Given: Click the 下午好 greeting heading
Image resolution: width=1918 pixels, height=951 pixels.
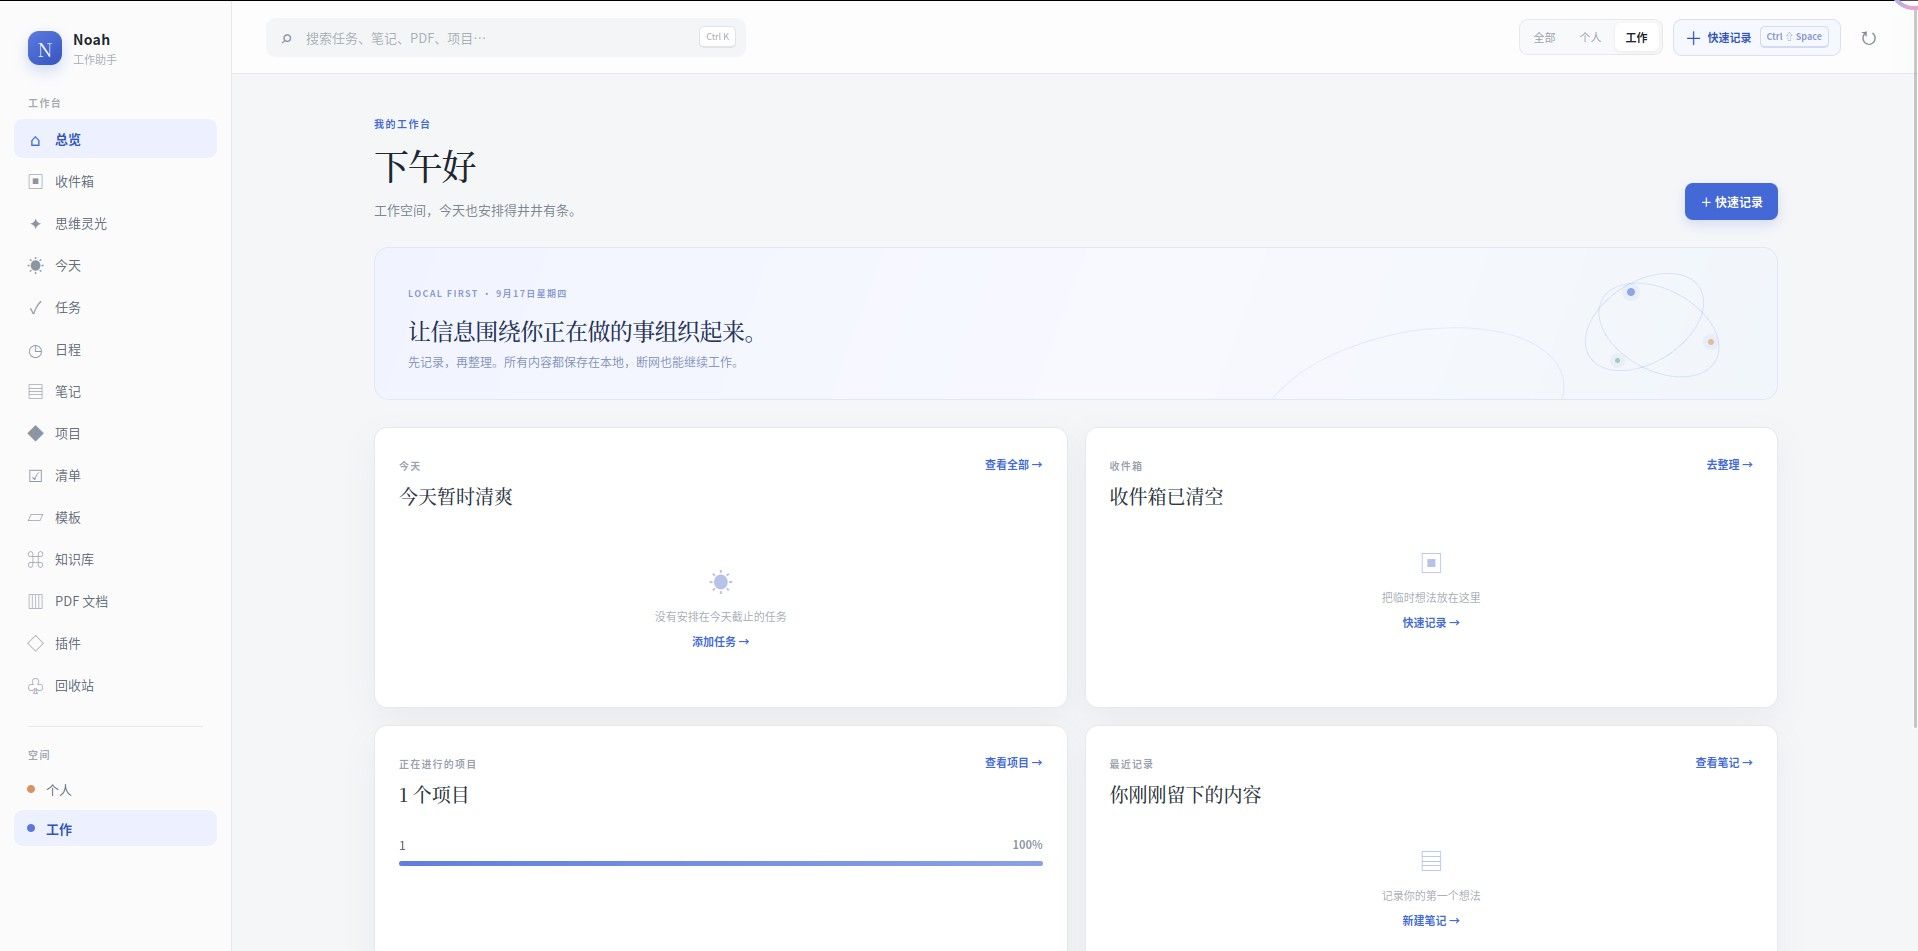Looking at the screenshot, I should (x=425, y=166).
